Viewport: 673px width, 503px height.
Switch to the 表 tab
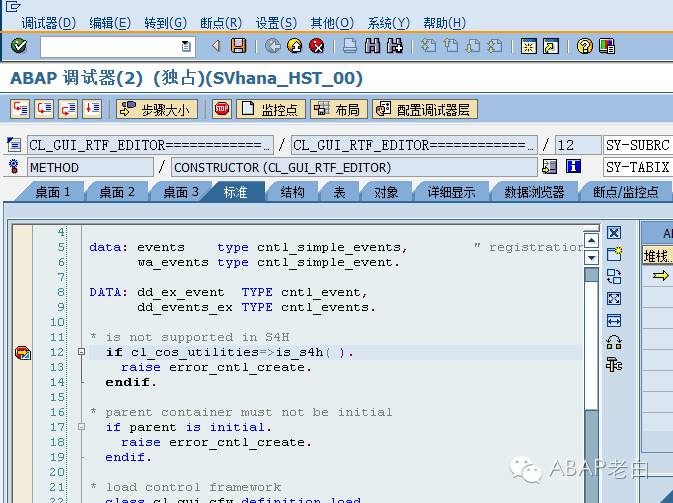pos(339,192)
